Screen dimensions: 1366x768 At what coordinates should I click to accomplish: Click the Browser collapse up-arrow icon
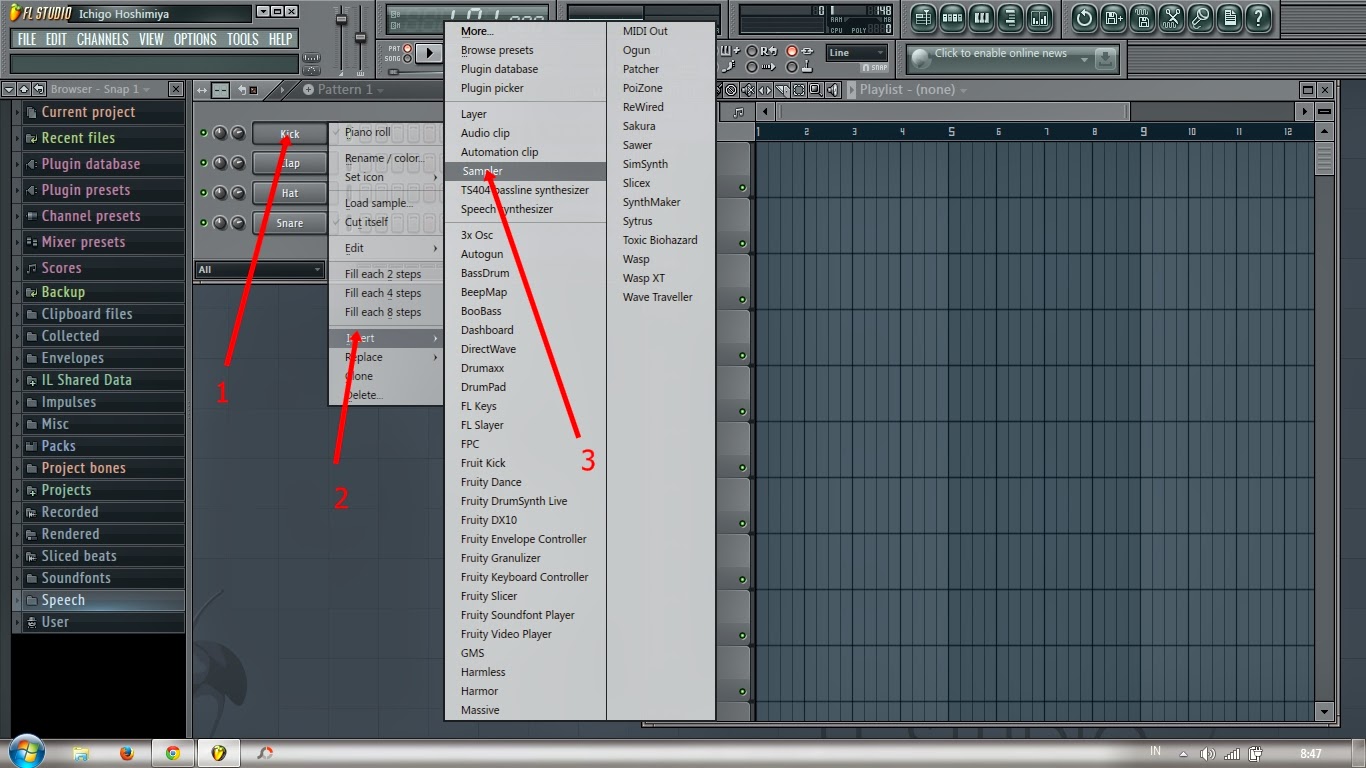click(x=24, y=89)
